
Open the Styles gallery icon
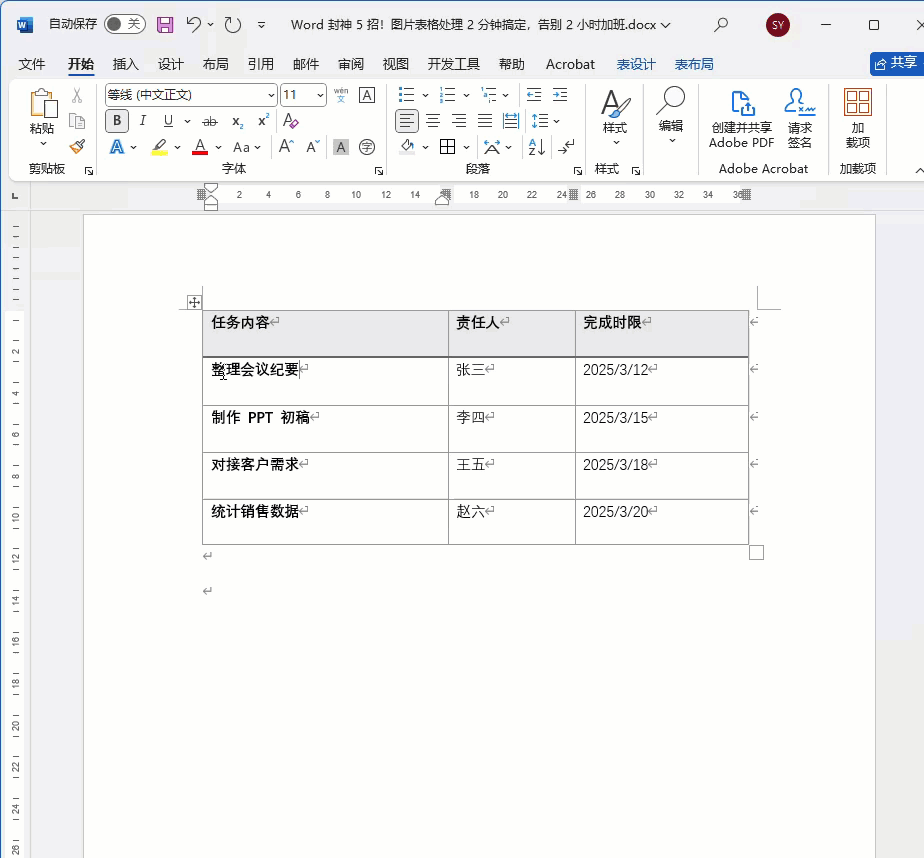click(615, 117)
